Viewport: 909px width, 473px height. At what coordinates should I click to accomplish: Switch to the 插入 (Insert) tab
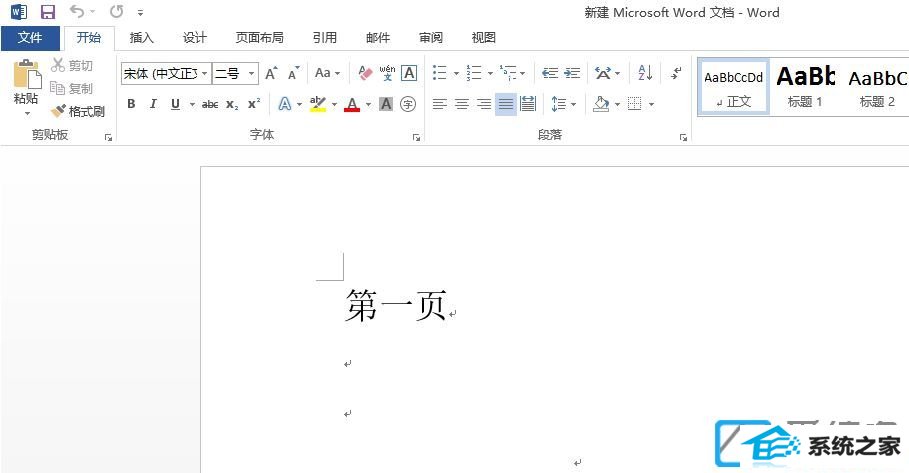pyautogui.click(x=141, y=38)
